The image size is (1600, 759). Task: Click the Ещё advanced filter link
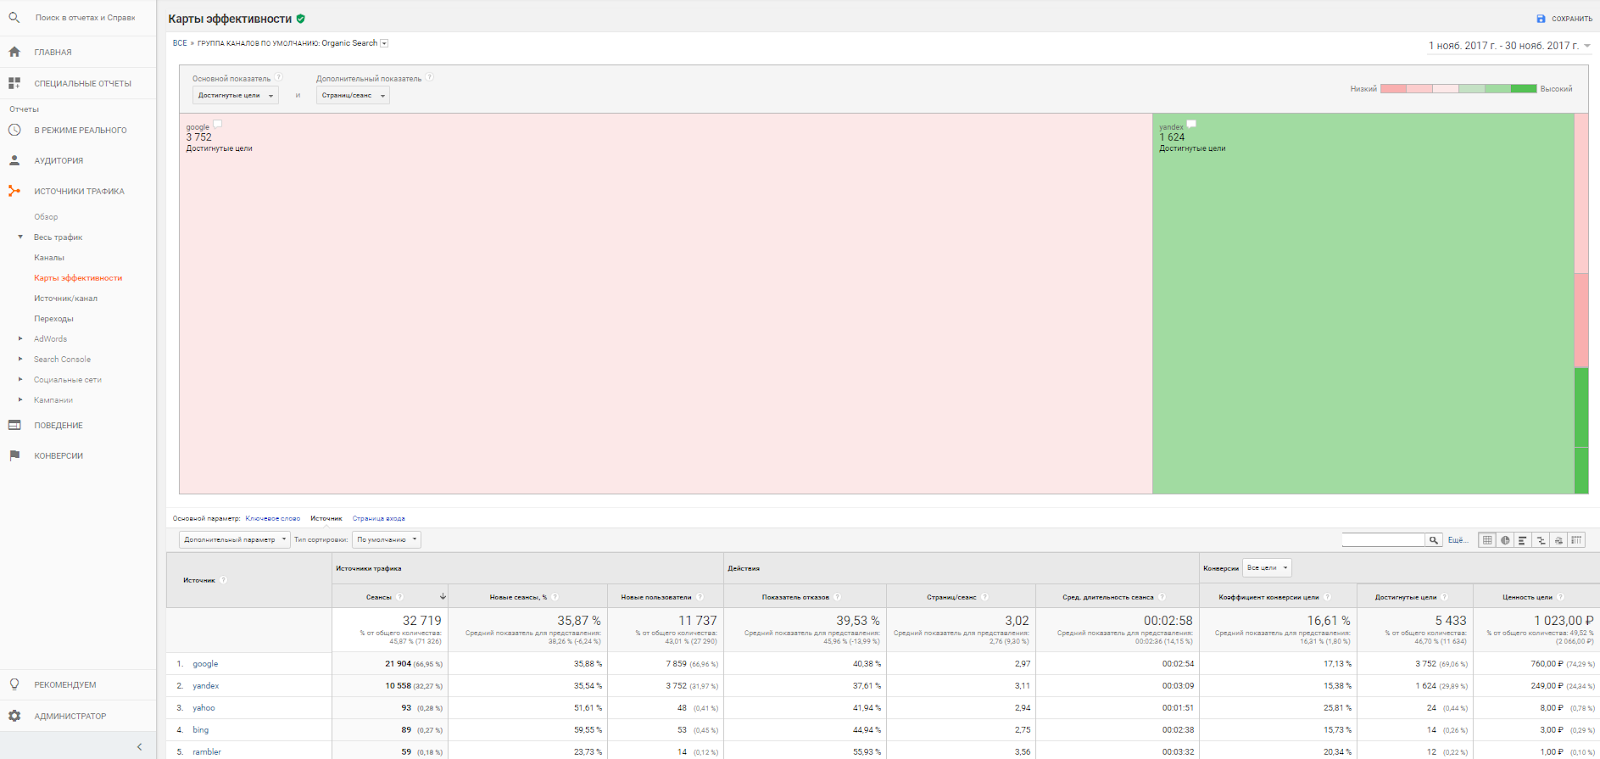pyautogui.click(x=1457, y=540)
